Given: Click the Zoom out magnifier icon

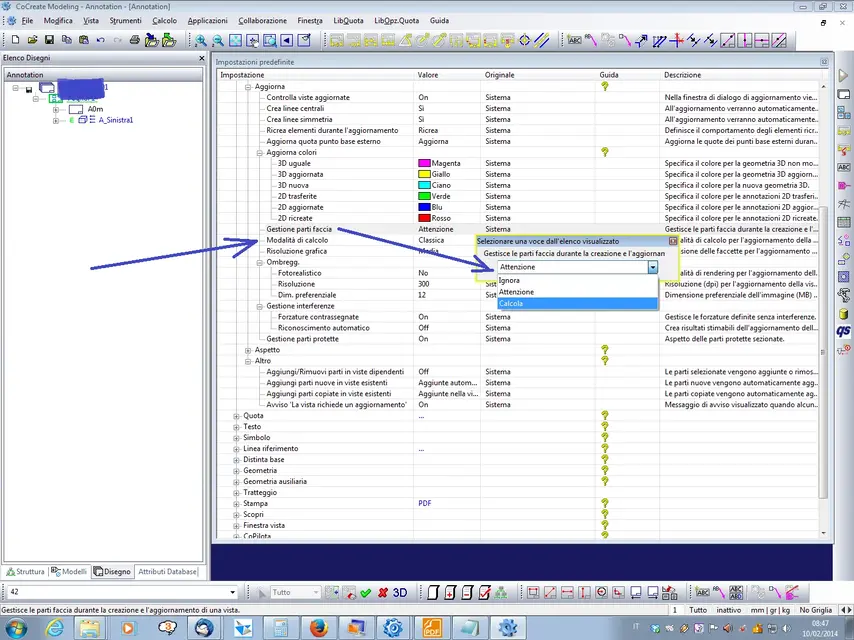Looking at the screenshot, I should [x=218, y=40].
